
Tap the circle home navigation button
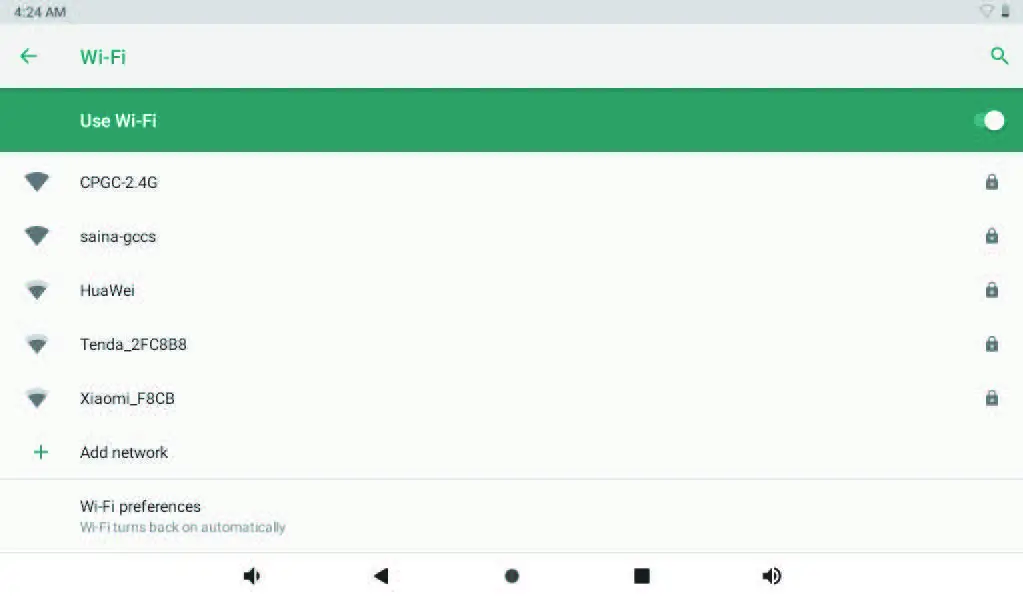tap(512, 576)
